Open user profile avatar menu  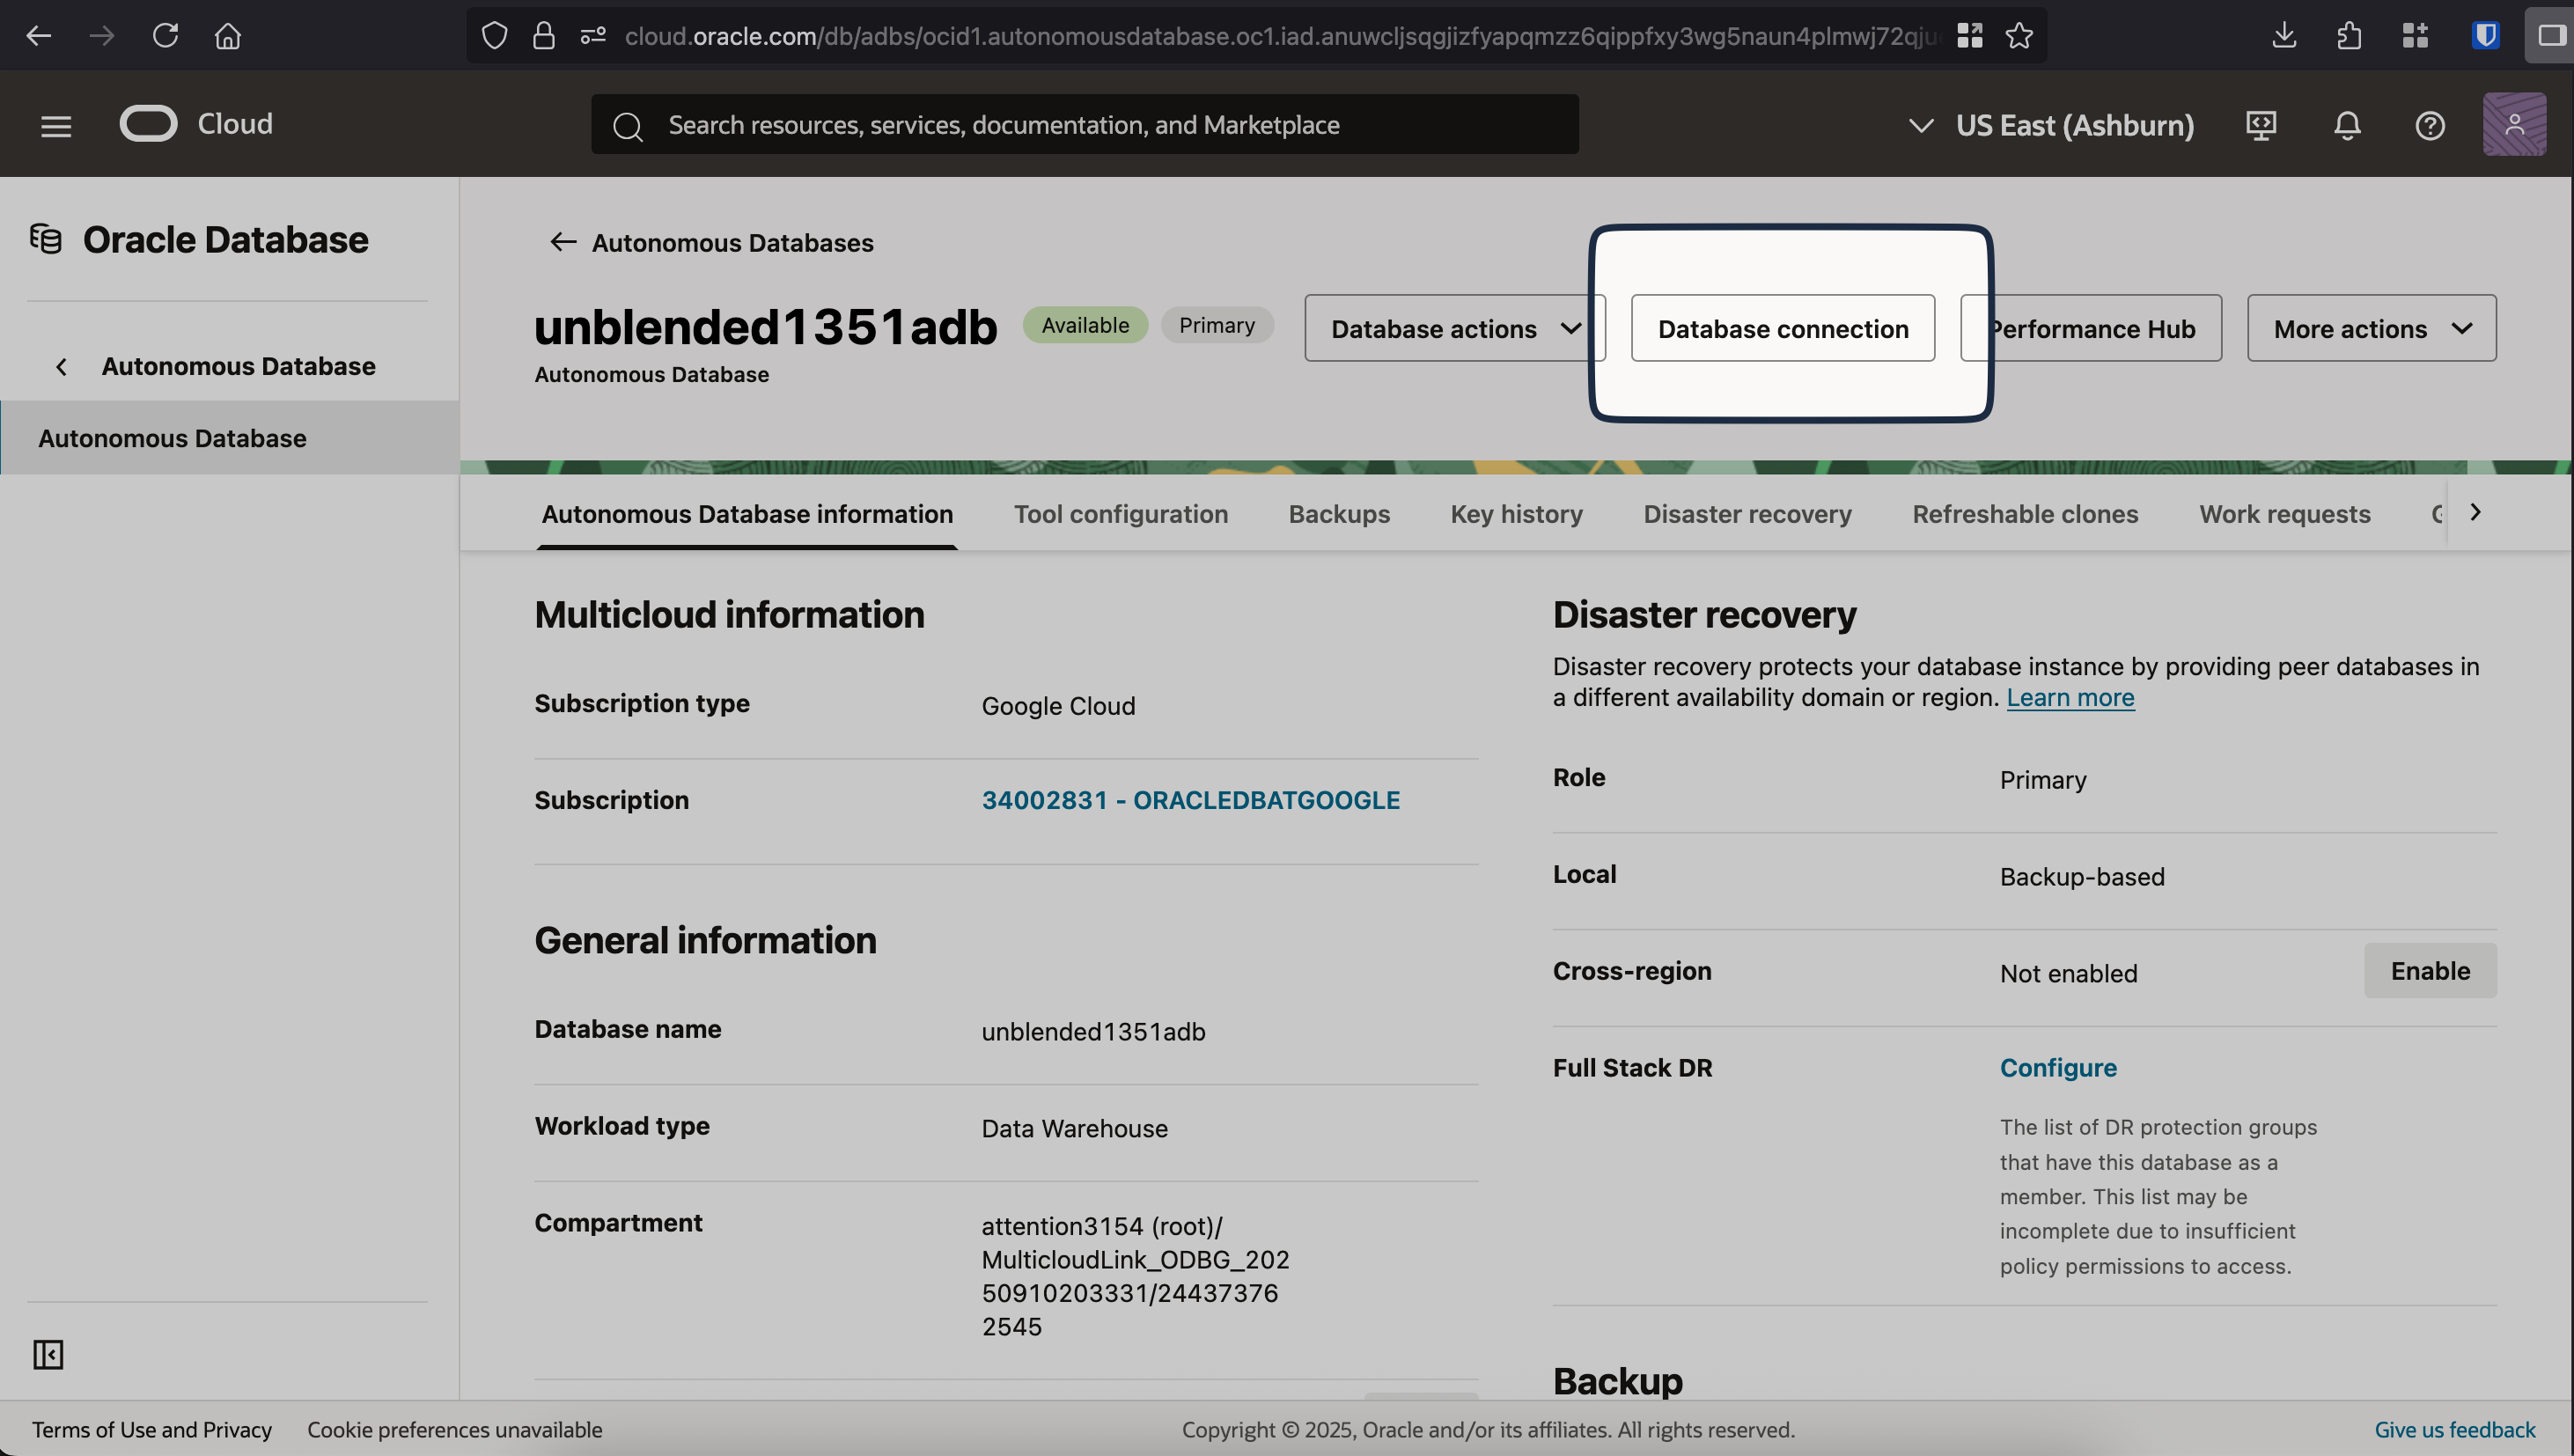tap(2514, 124)
